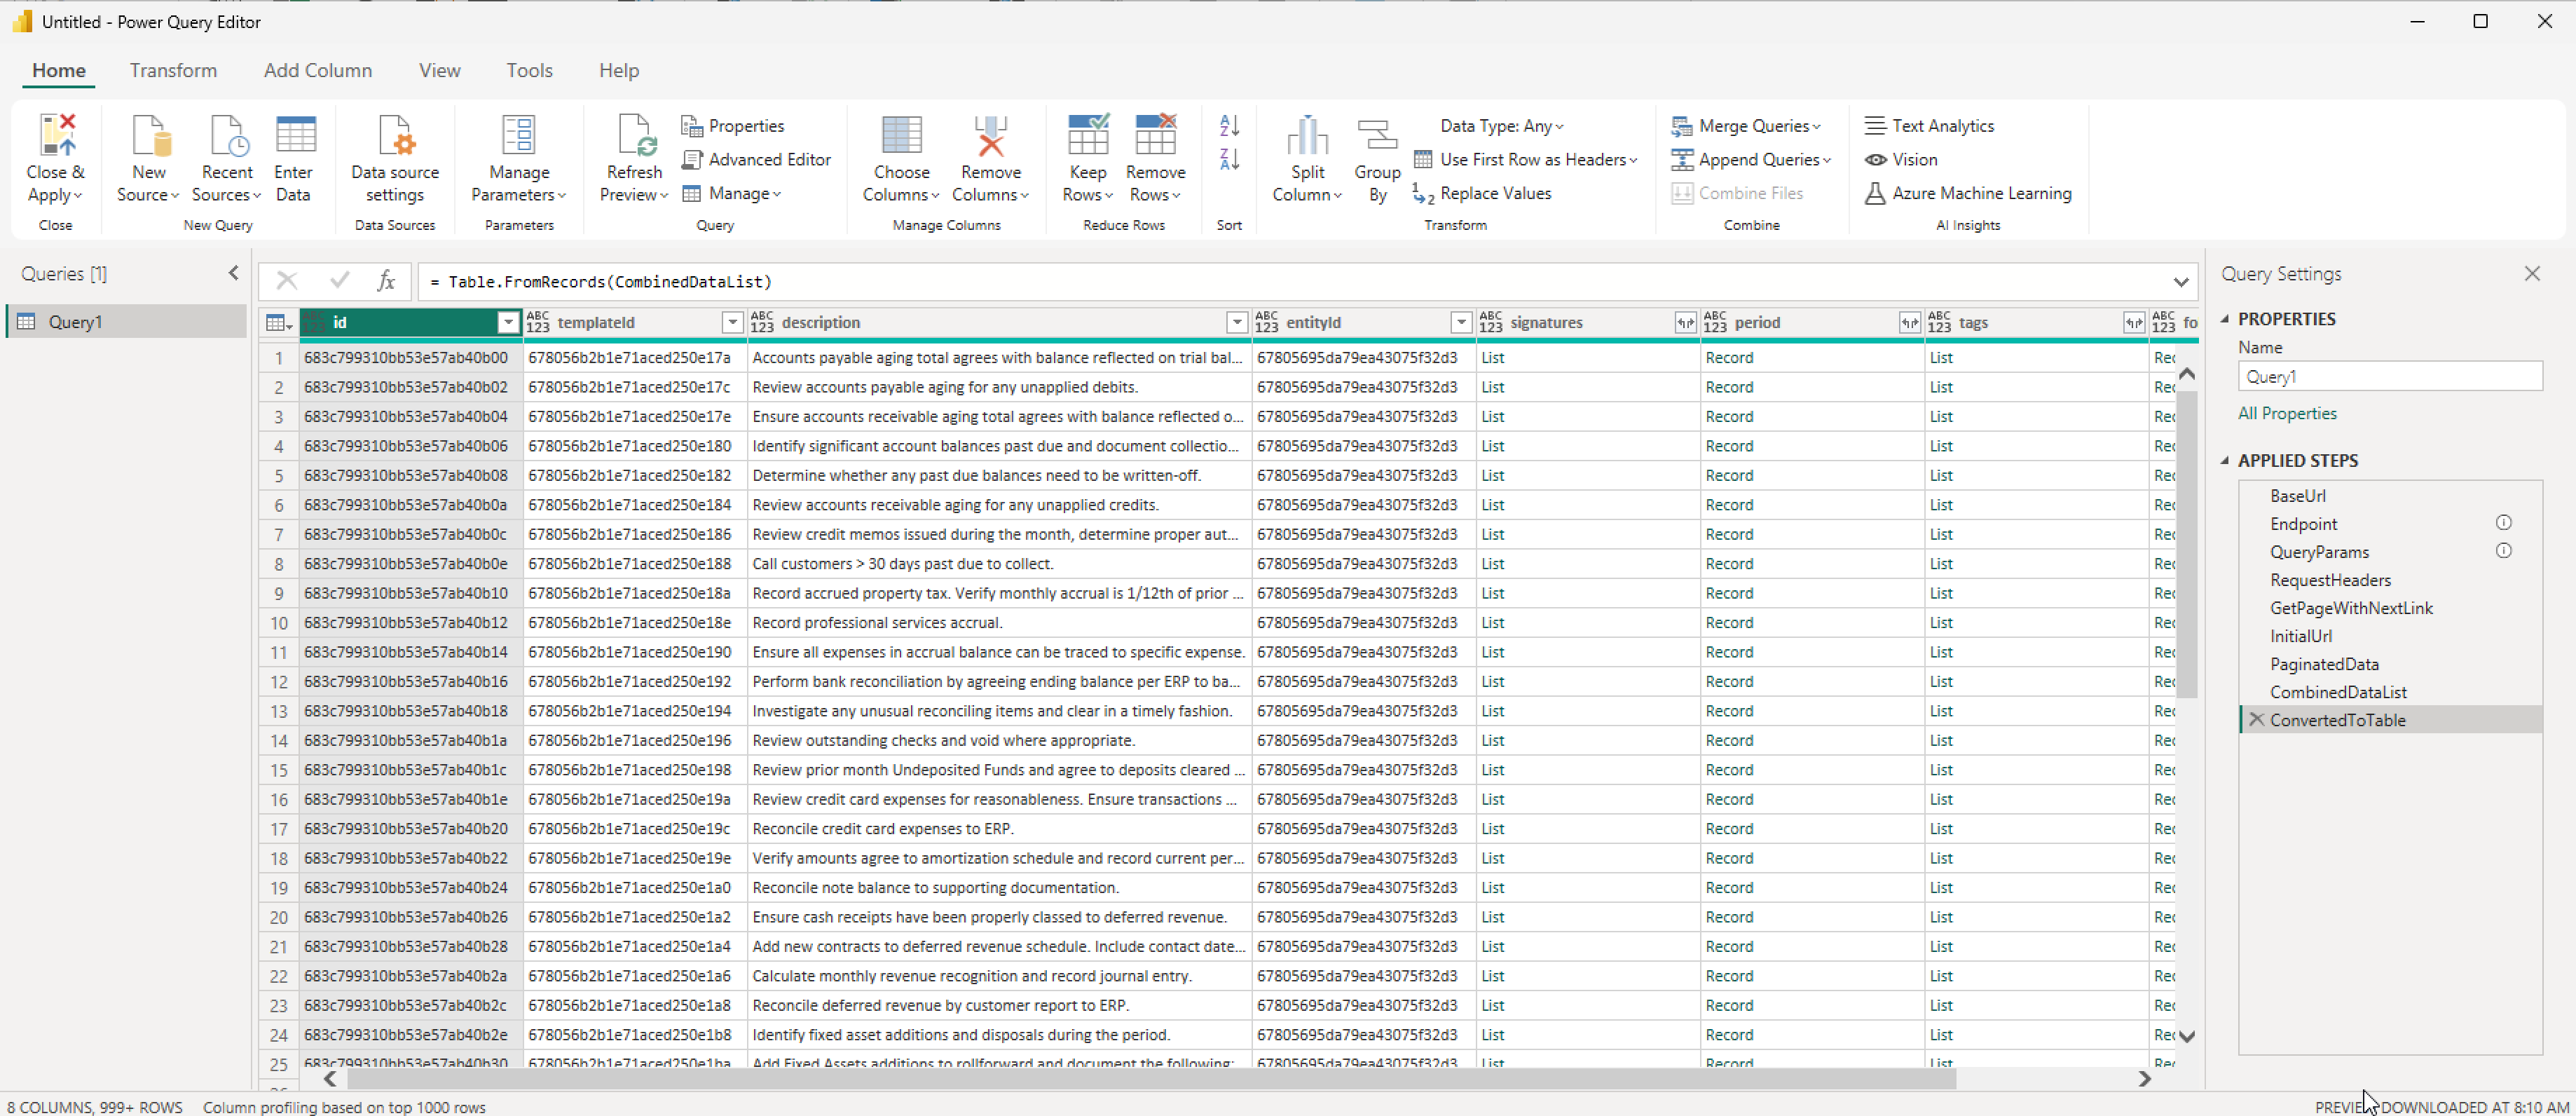
Task: Click the vertical scrollbar down arrow
Action: pyautogui.click(x=2187, y=1037)
